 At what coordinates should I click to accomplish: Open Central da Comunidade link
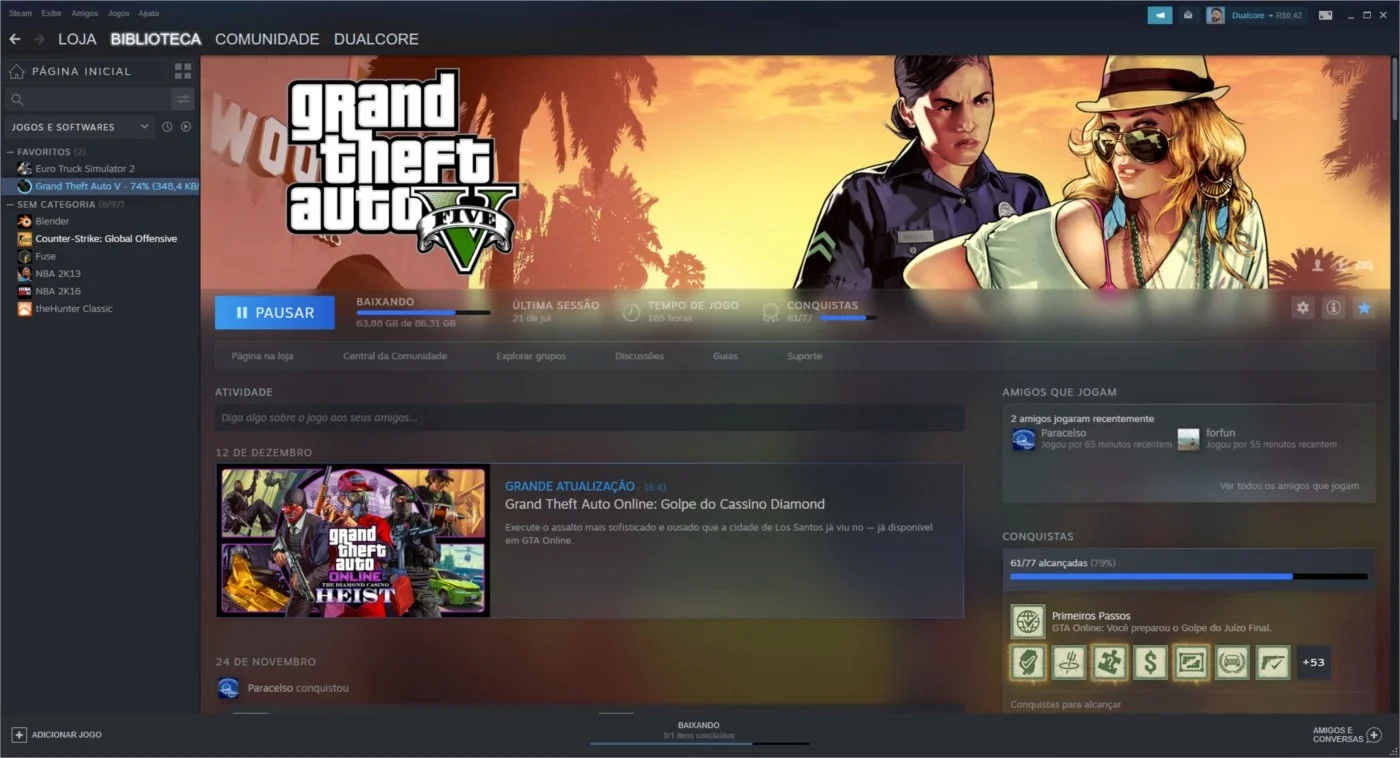(x=395, y=356)
